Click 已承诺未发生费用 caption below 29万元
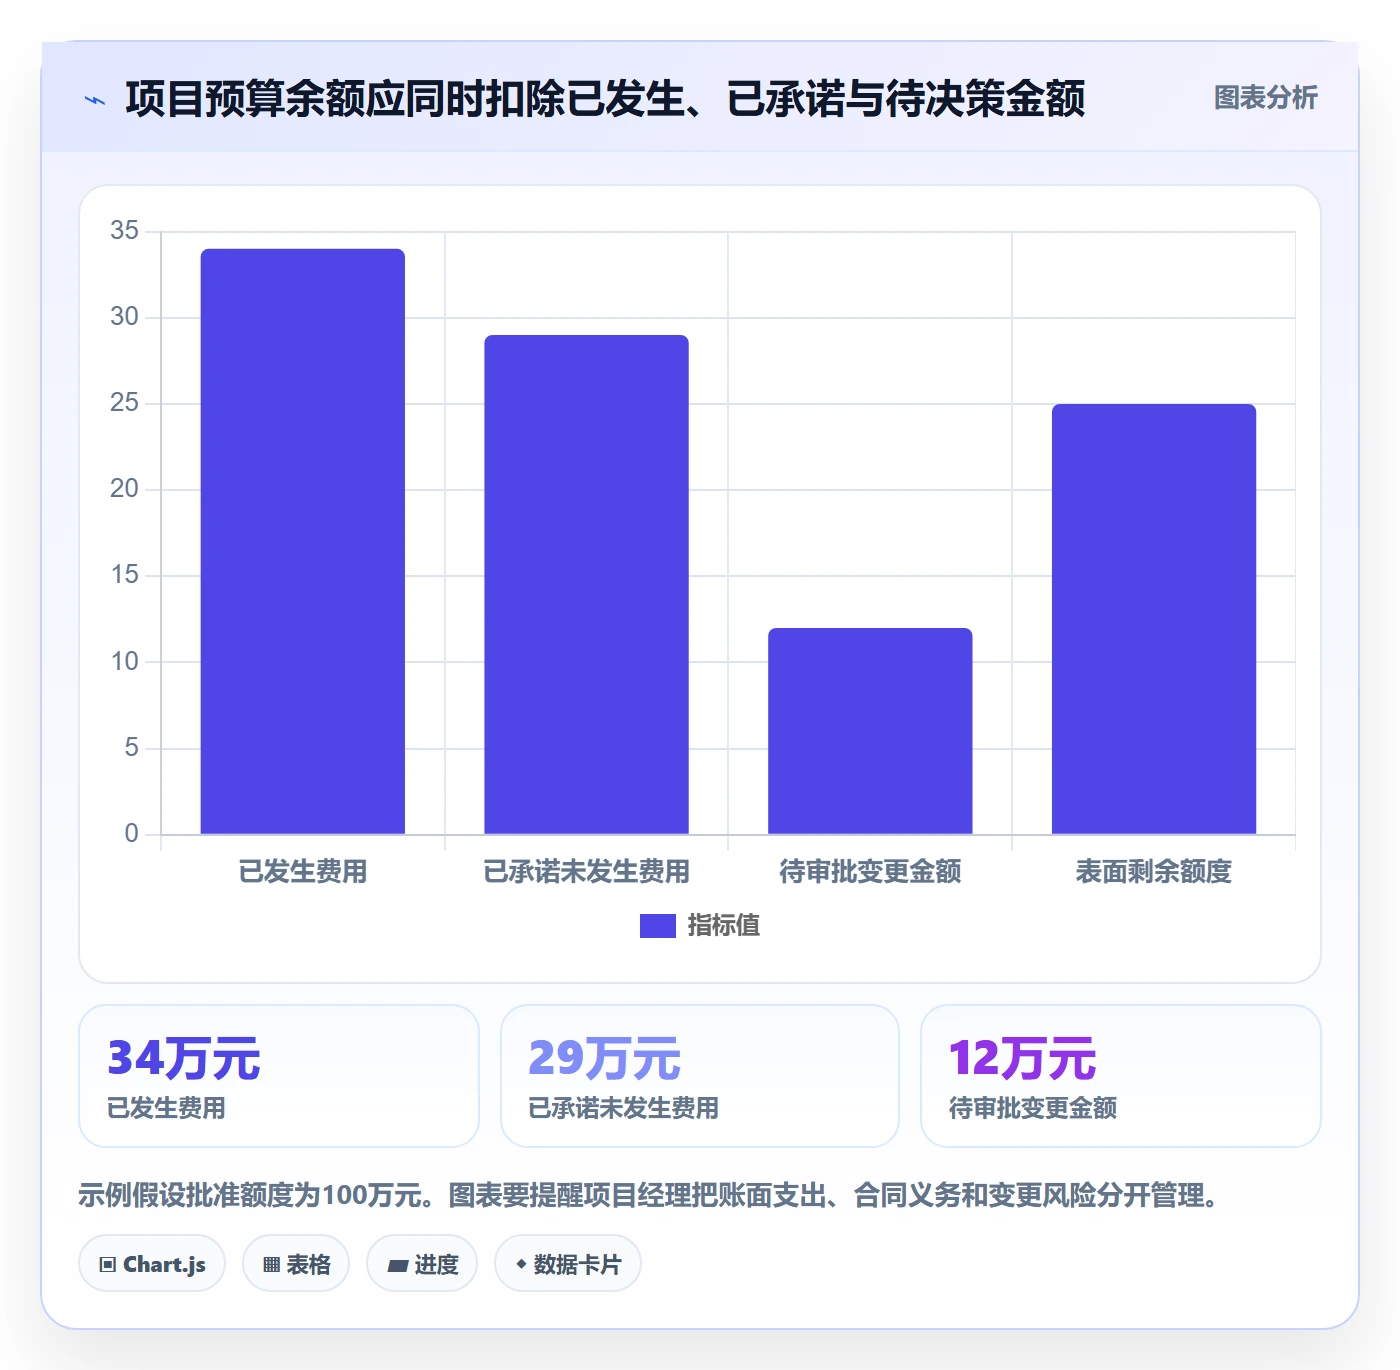 [624, 1108]
